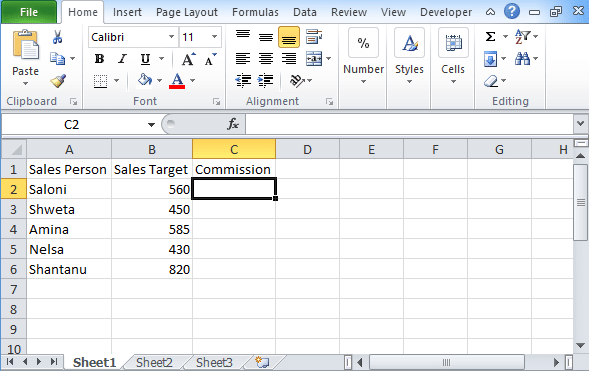589x371 pixels.
Task: Click the Wrap Text icon
Action: pos(314,37)
